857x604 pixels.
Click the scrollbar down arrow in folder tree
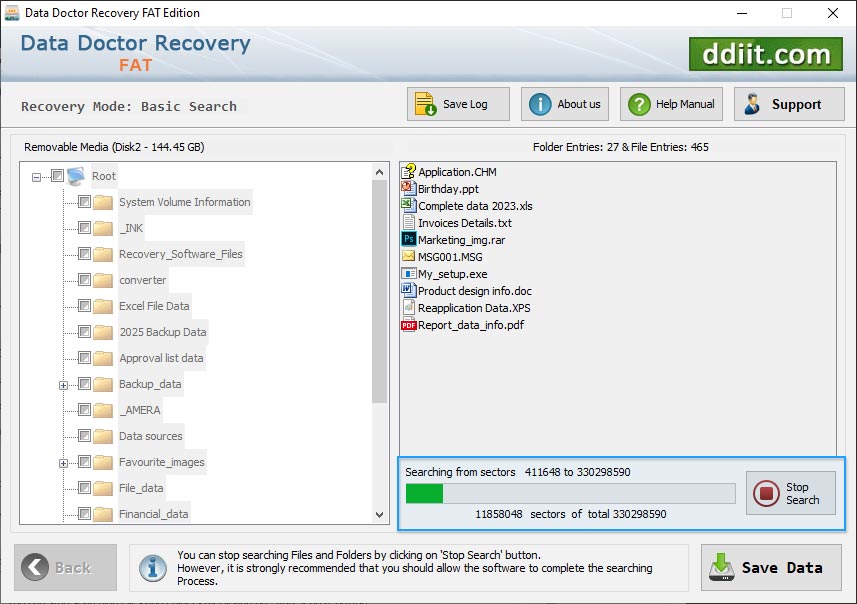379,514
